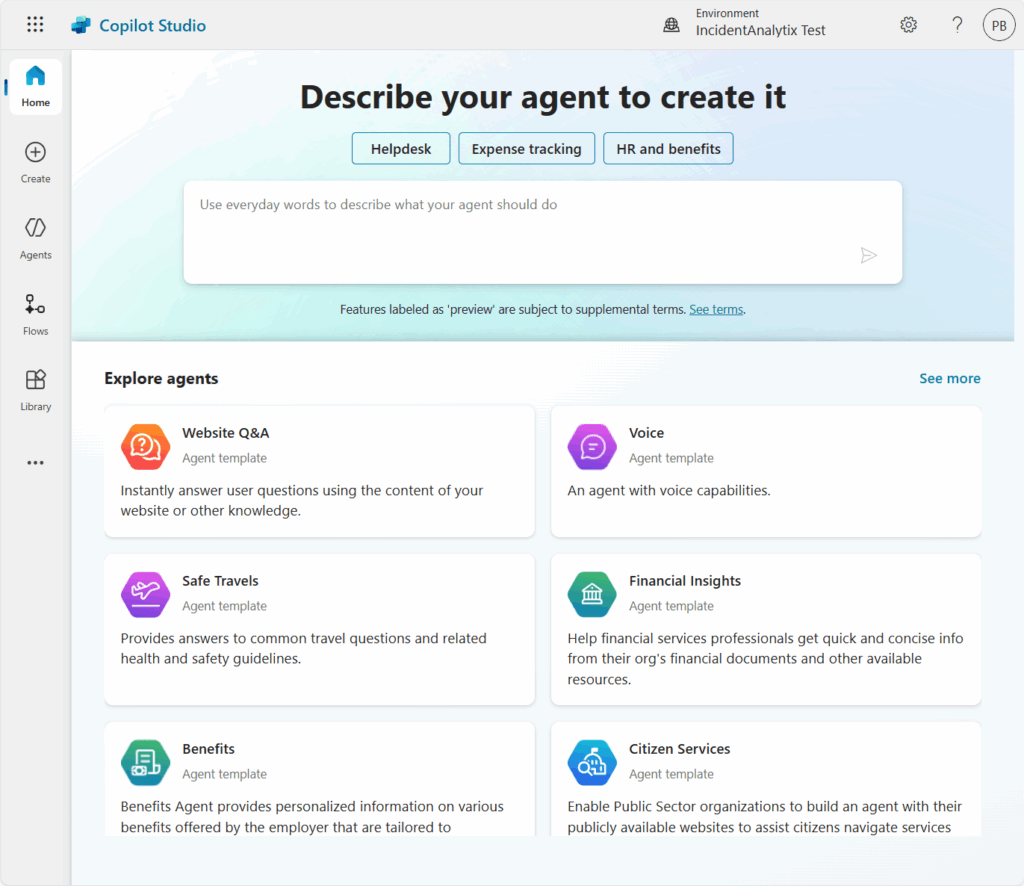Open Library in the left navigation
The width and height of the screenshot is (1024, 886).
tap(35, 391)
